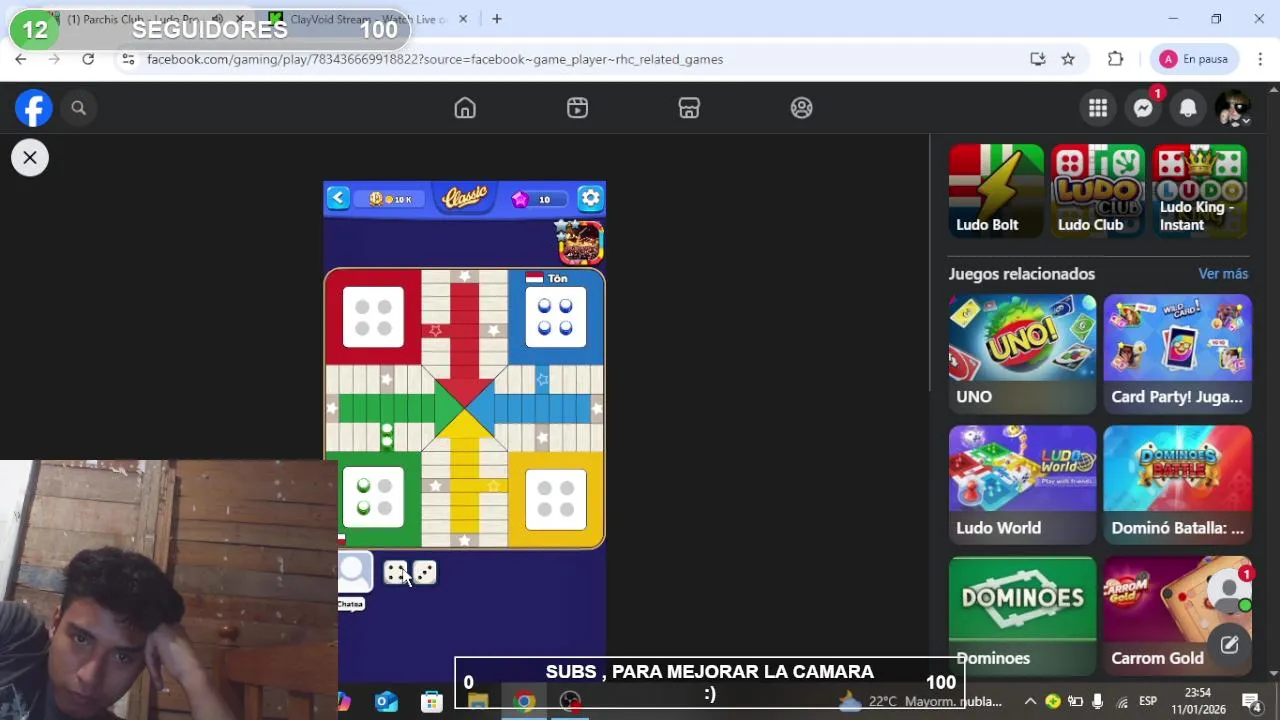Open the Facebook menu grid icon

(1098, 108)
